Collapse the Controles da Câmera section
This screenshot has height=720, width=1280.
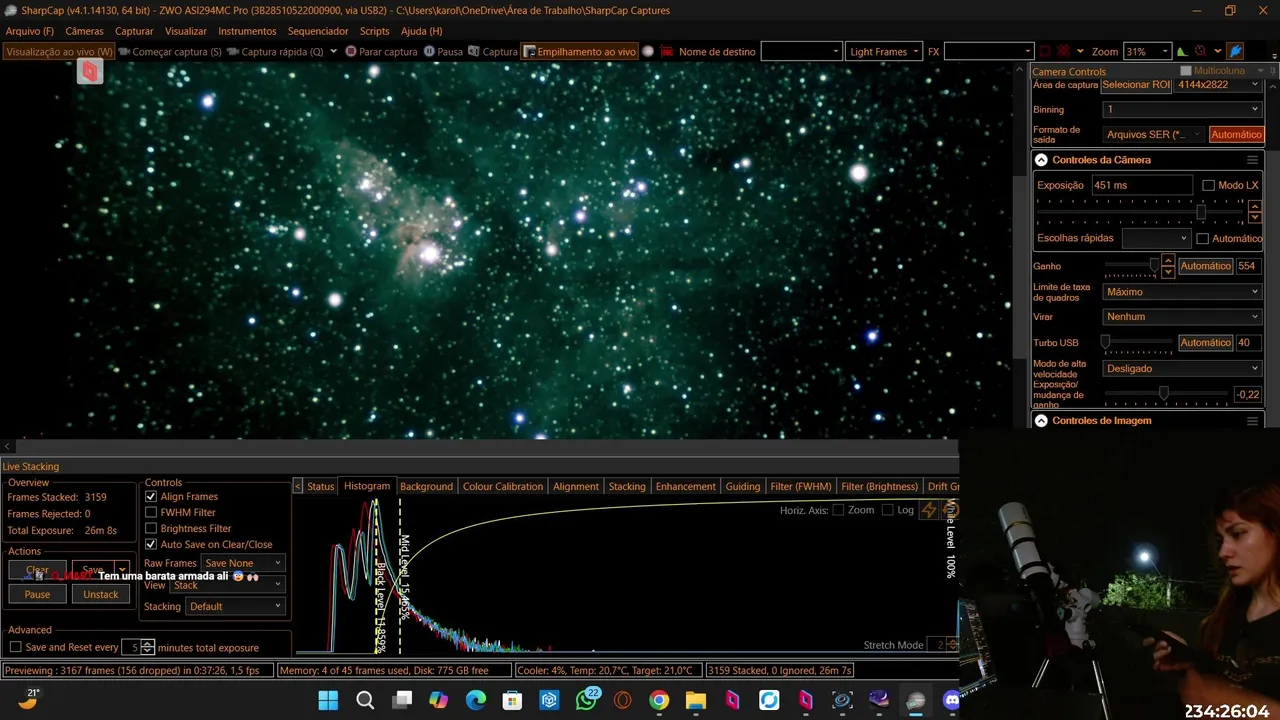(x=1041, y=160)
